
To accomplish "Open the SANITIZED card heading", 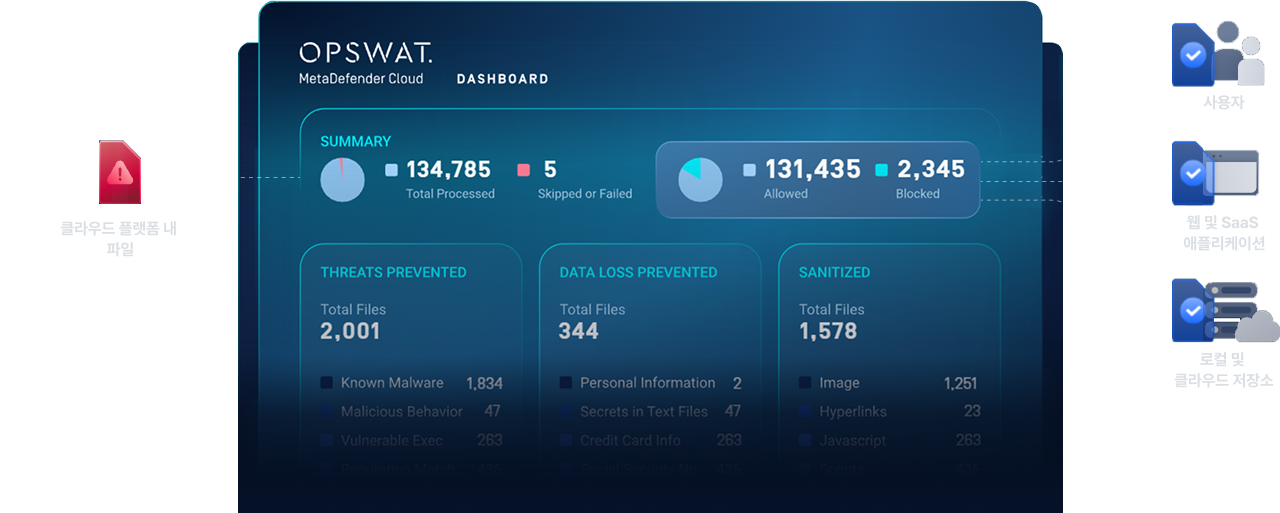I will pyautogui.click(x=834, y=272).
